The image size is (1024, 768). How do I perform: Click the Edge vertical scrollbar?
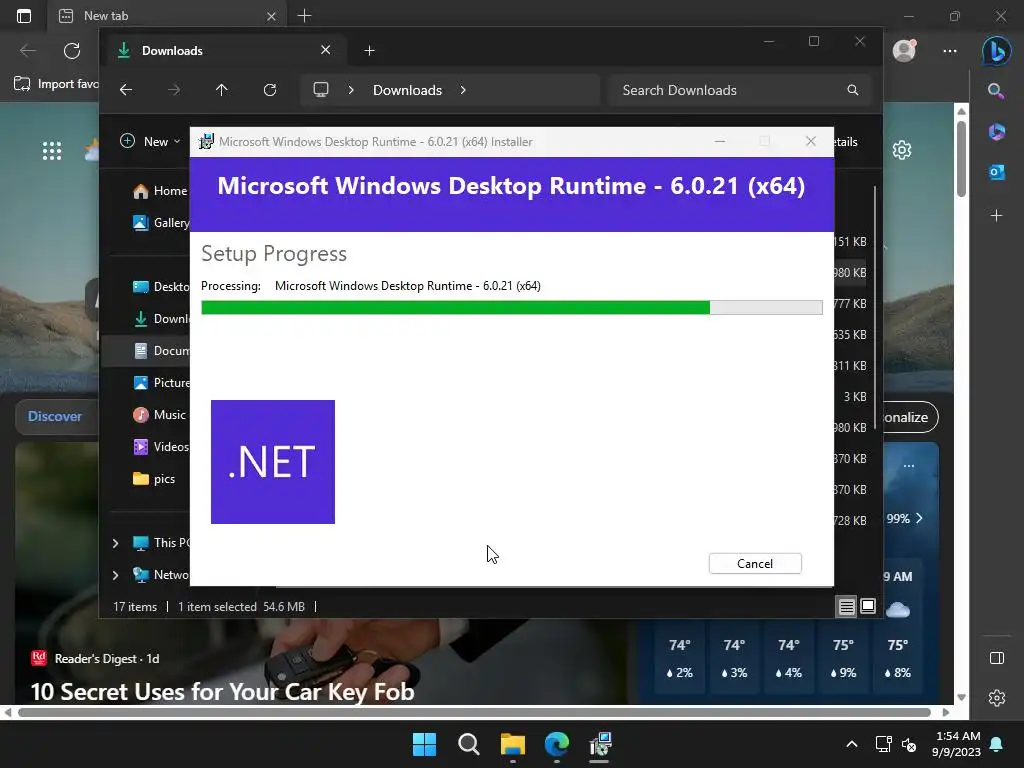coord(961,160)
